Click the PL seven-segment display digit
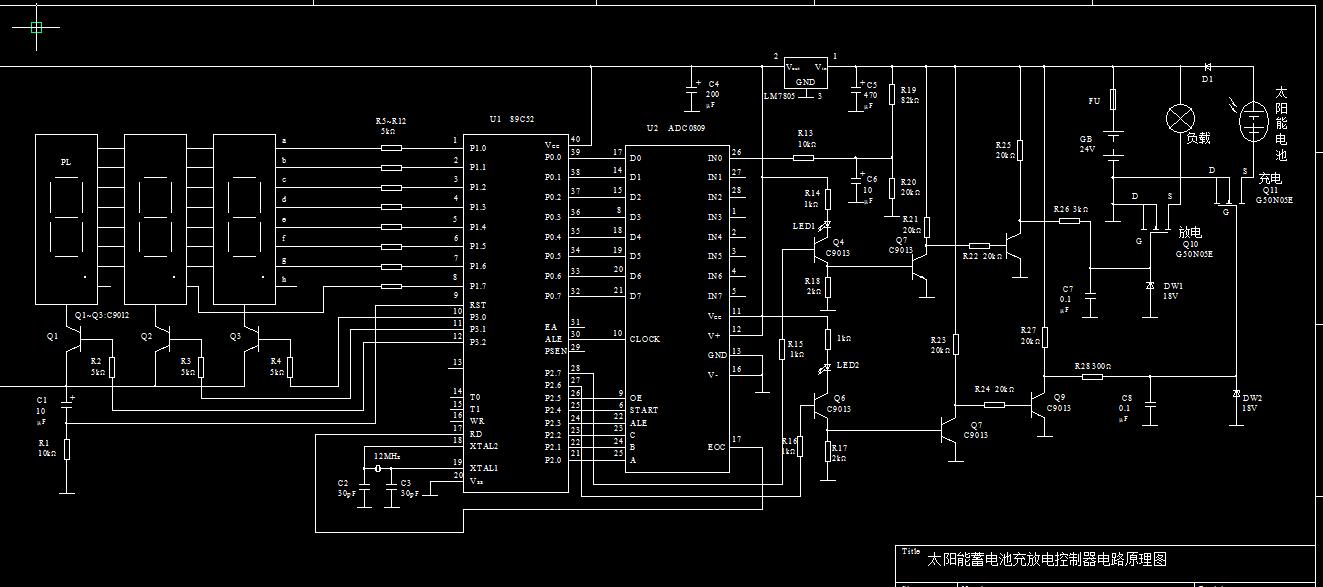 click(x=67, y=219)
